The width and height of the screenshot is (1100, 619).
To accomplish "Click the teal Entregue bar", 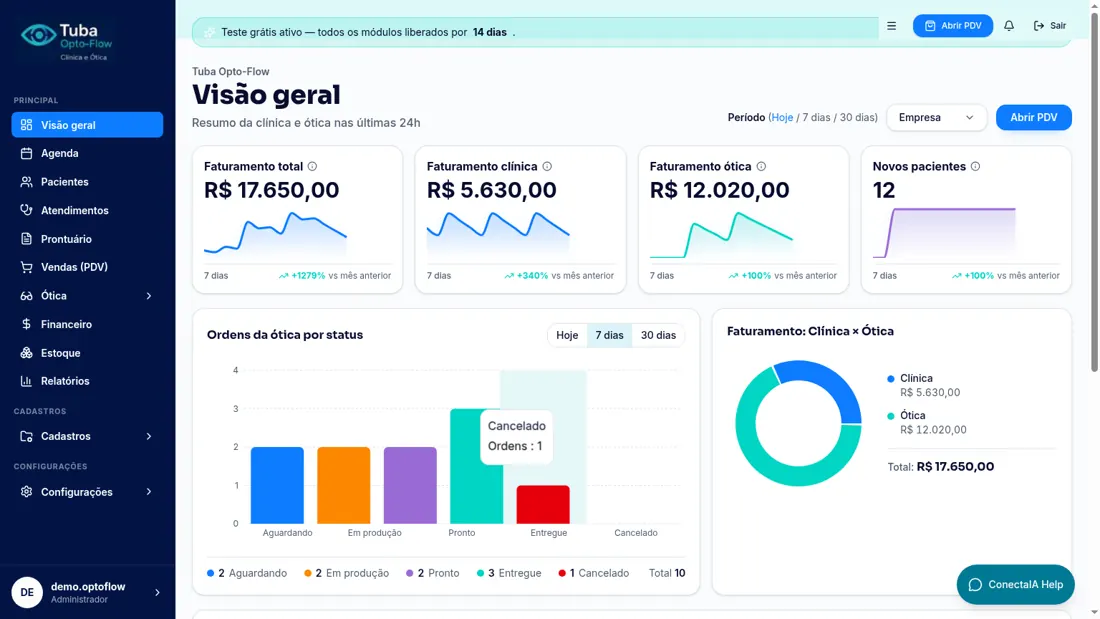I will click(476, 466).
